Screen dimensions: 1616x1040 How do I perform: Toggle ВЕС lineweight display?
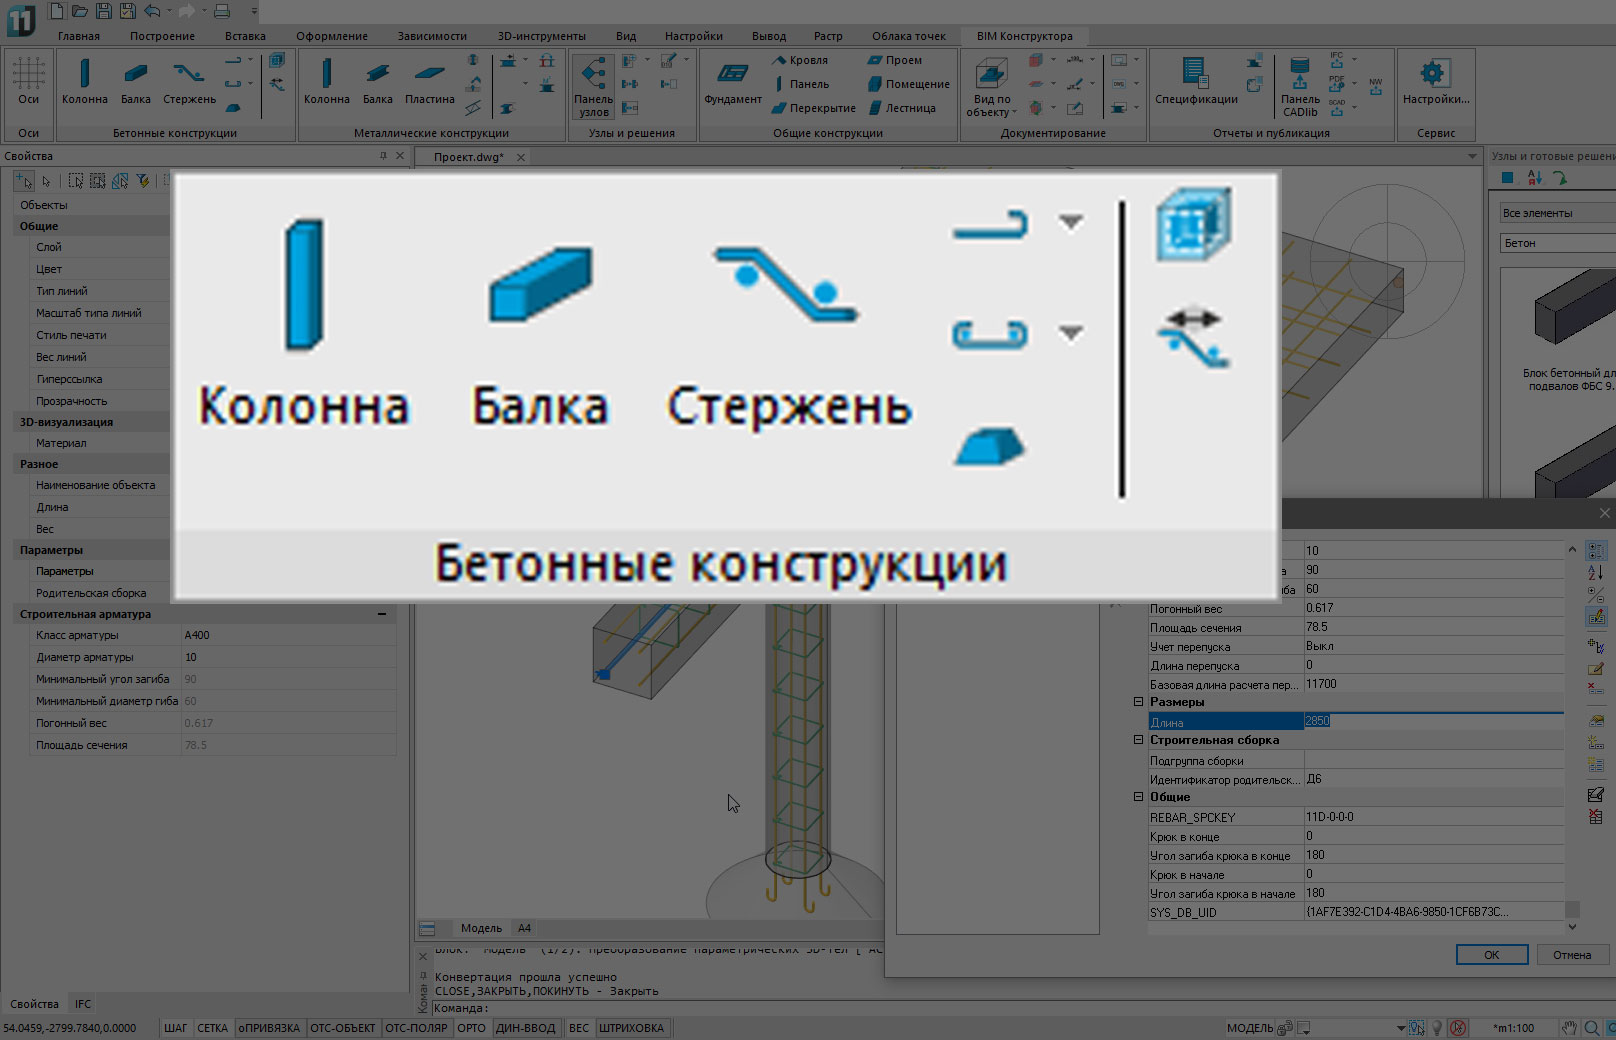pos(579,1028)
